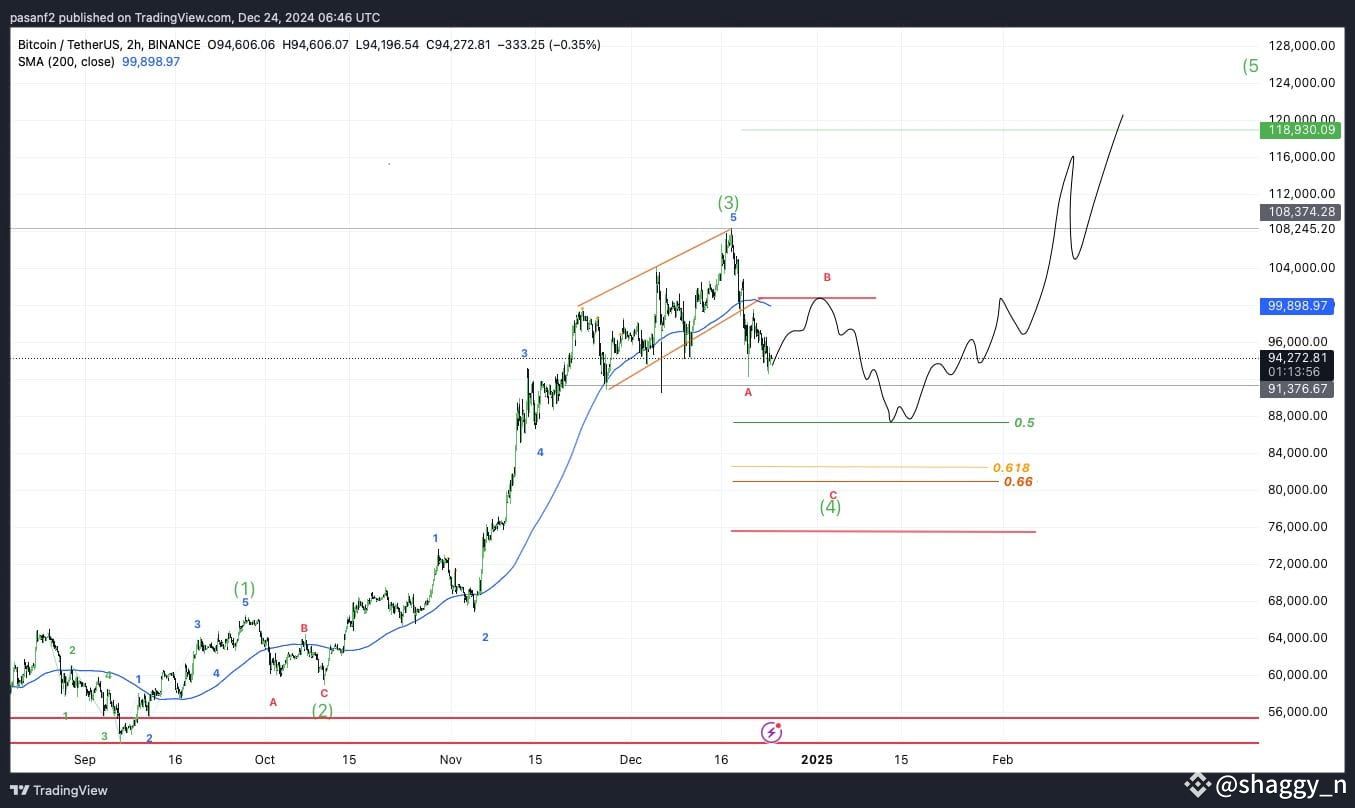Viewport: 1355px width, 808px height.
Task: Click the green (2) wave label
Action: pos(322,711)
